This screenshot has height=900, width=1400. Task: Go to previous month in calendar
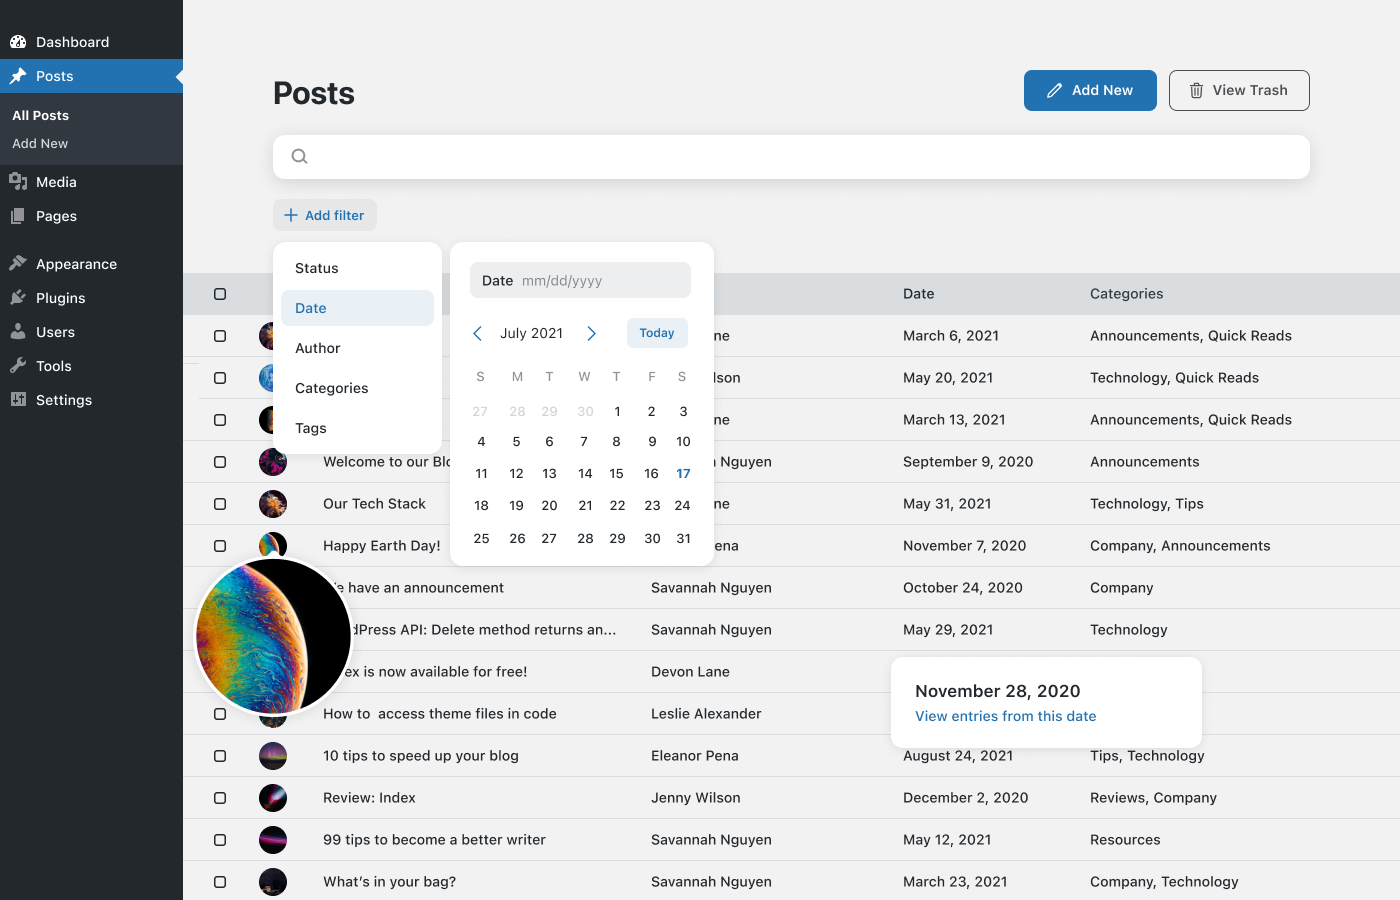(x=478, y=333)
